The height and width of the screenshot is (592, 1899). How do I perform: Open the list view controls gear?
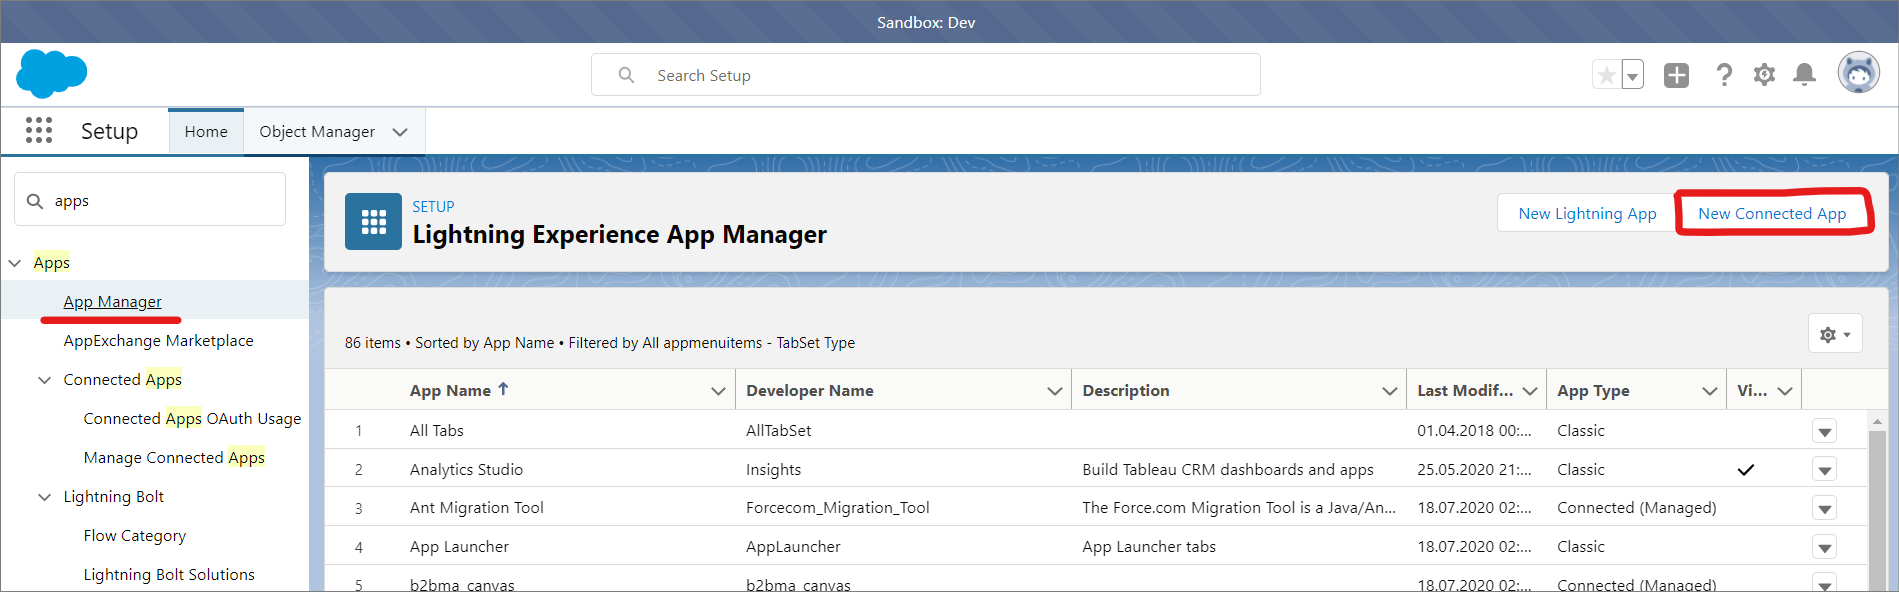(x=1835, y=334)
